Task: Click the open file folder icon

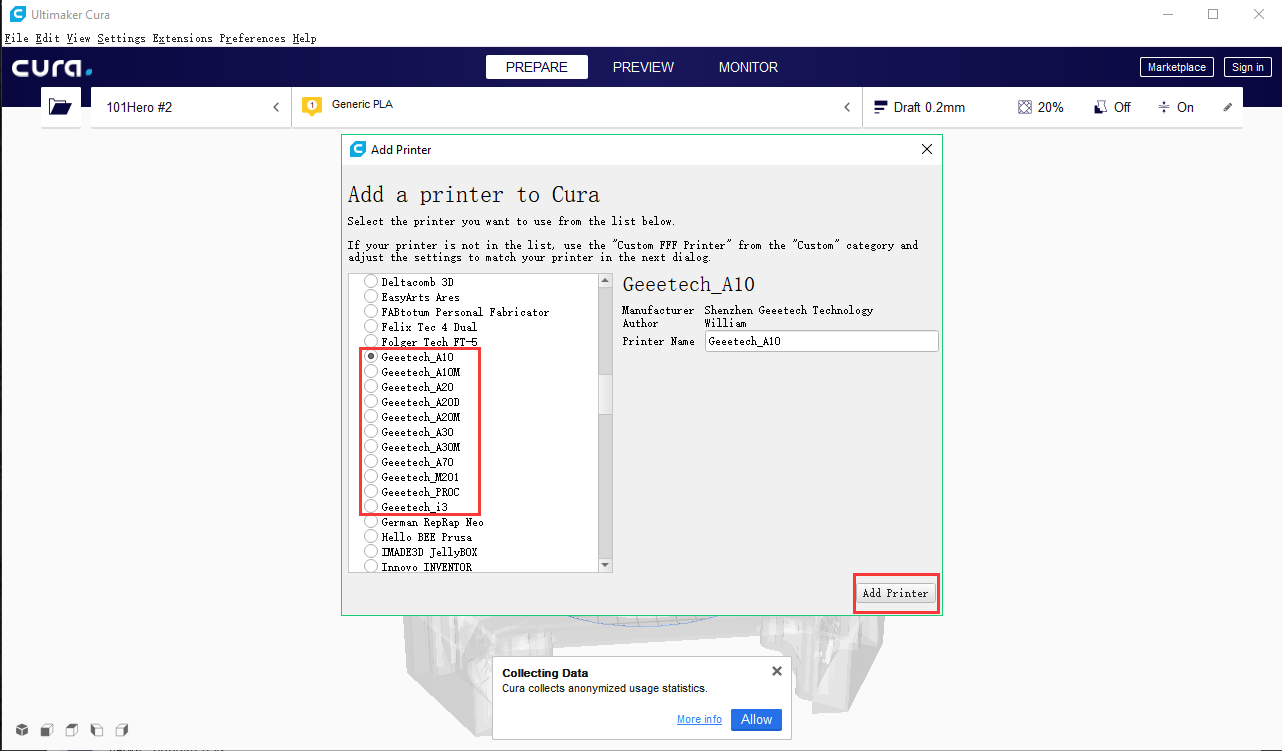Action: tap(60, 107)
